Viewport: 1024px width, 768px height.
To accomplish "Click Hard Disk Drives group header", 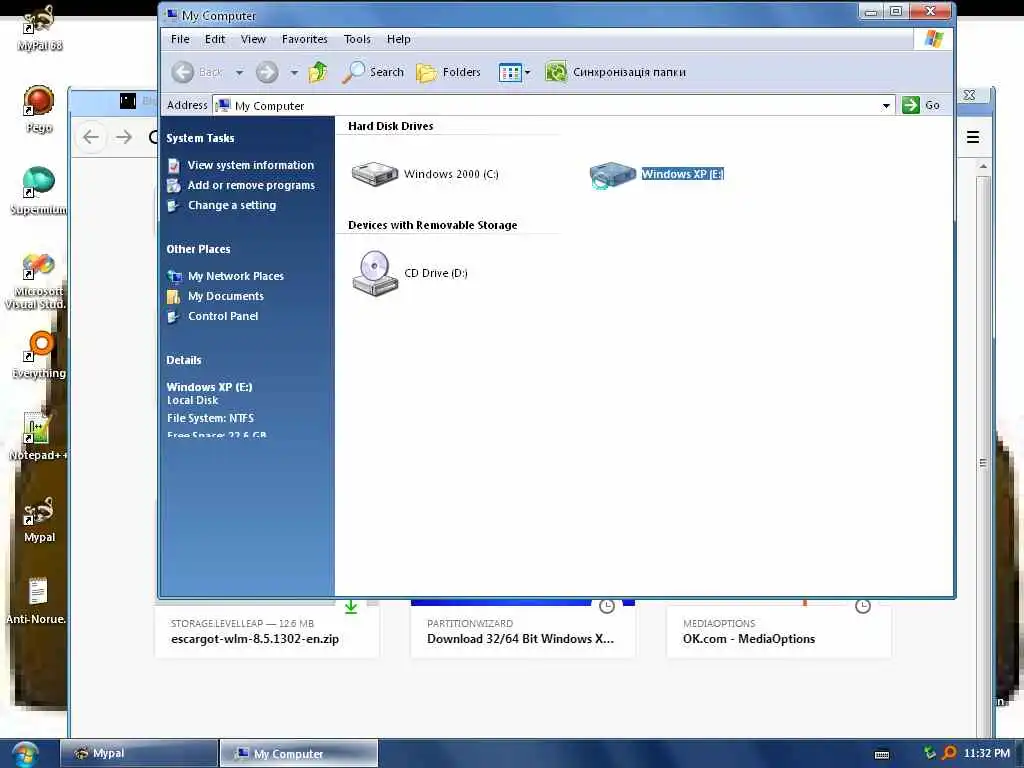I will [x=391, y=126].
